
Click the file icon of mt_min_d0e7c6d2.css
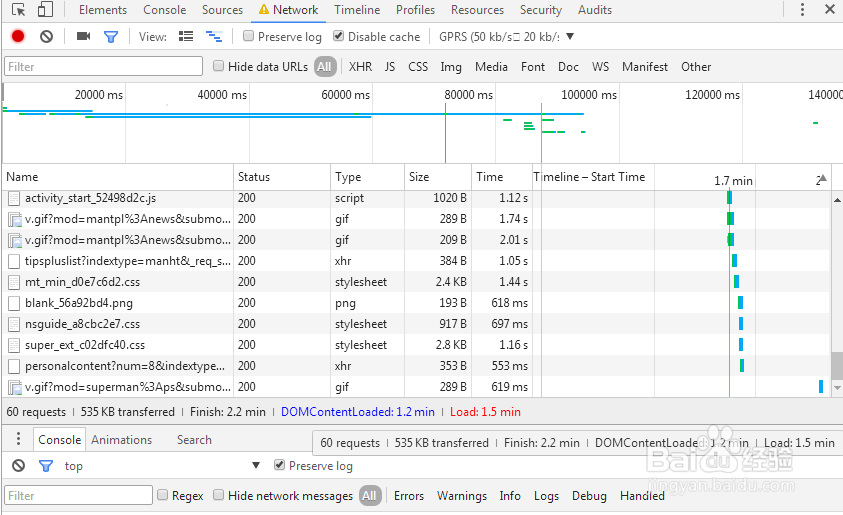[x=14, y=282]
